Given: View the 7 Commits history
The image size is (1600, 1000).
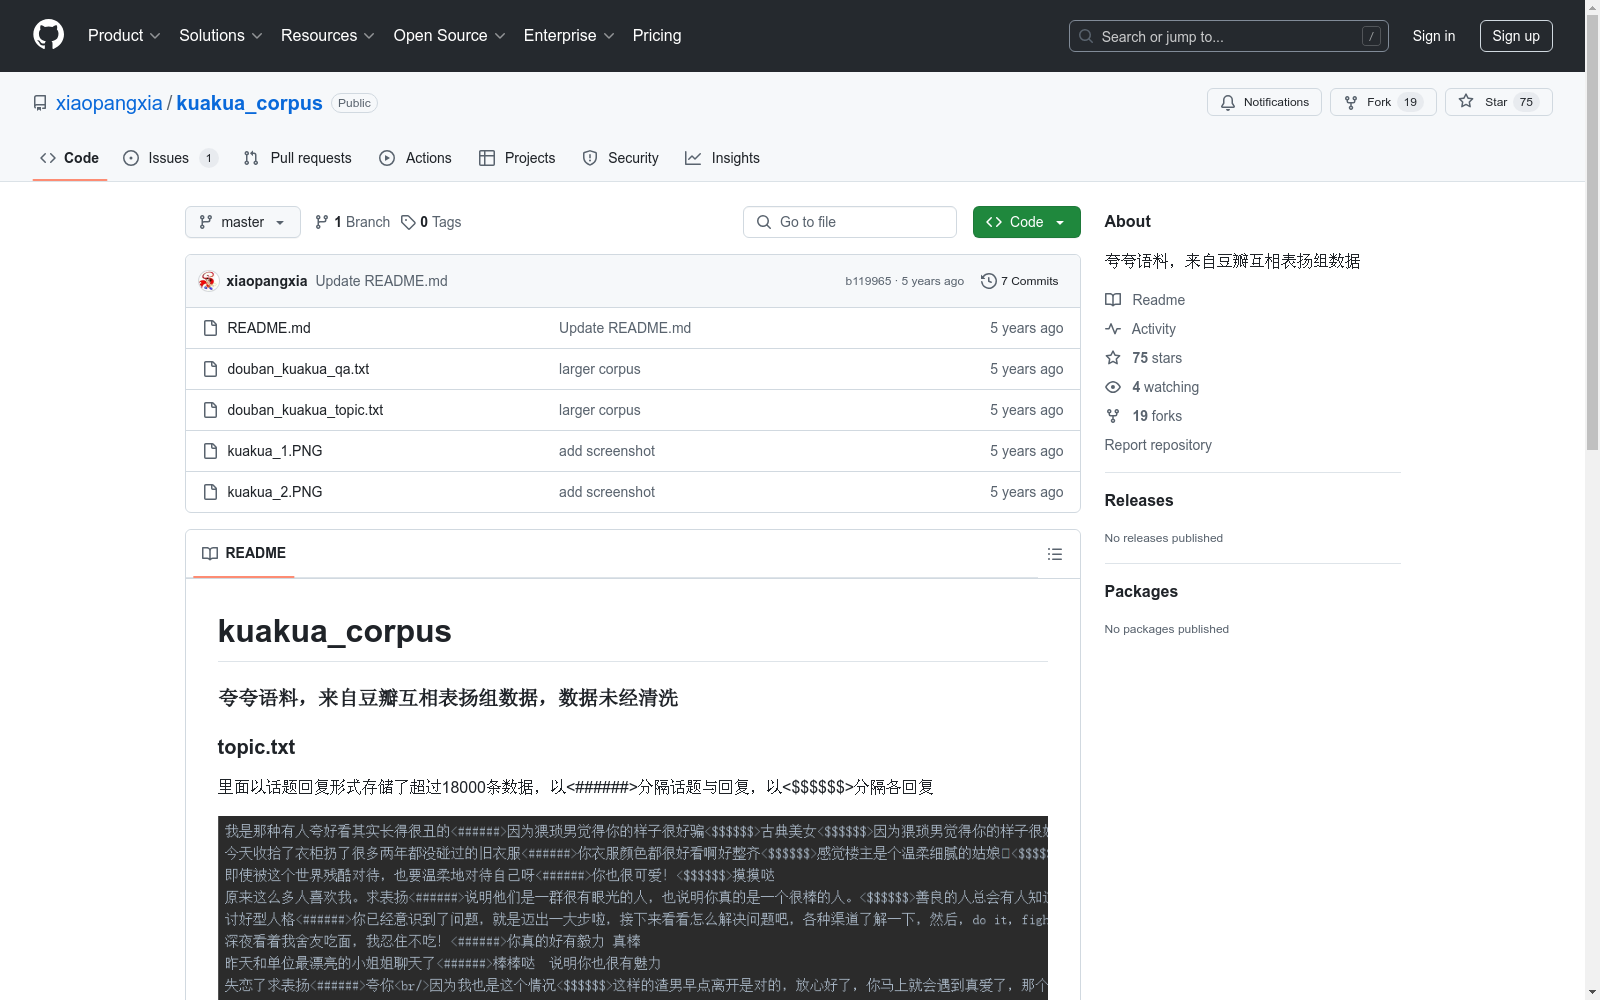Looking at the screenshot, I should (1020, 281).
